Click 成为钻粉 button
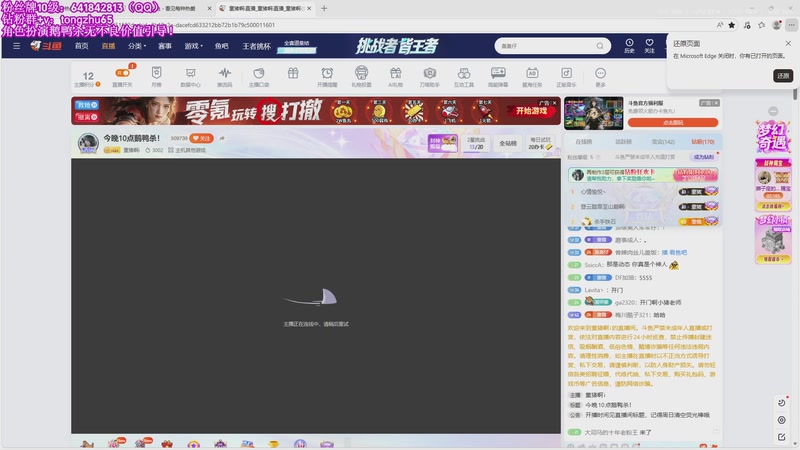 tap(704, 157)
